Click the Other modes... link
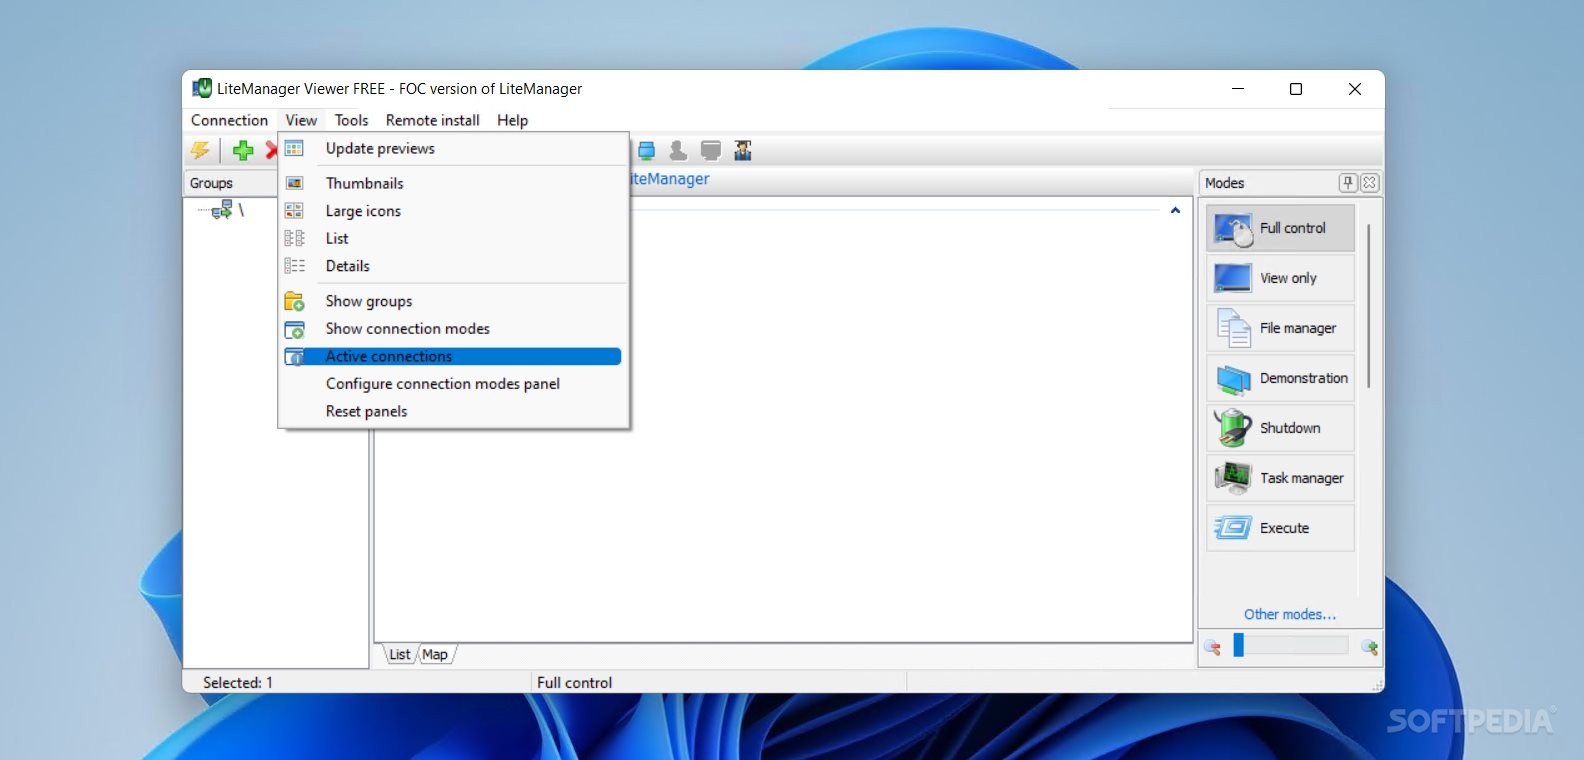The image size is (1584, 760). click(x=1289, y=614)
